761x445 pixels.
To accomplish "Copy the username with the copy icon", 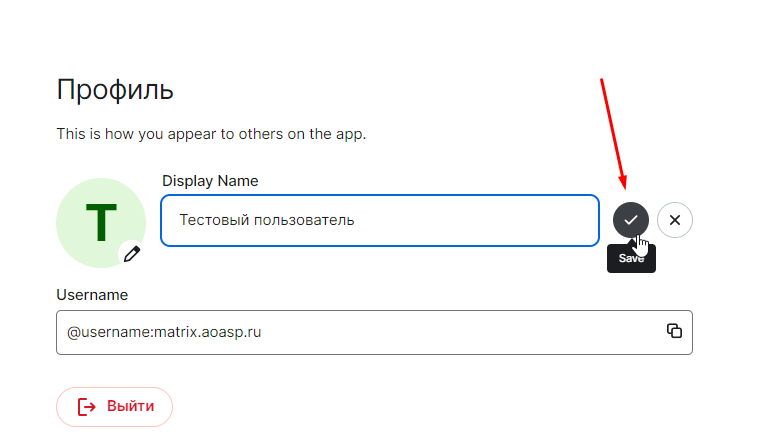I will tap(674, 331).
